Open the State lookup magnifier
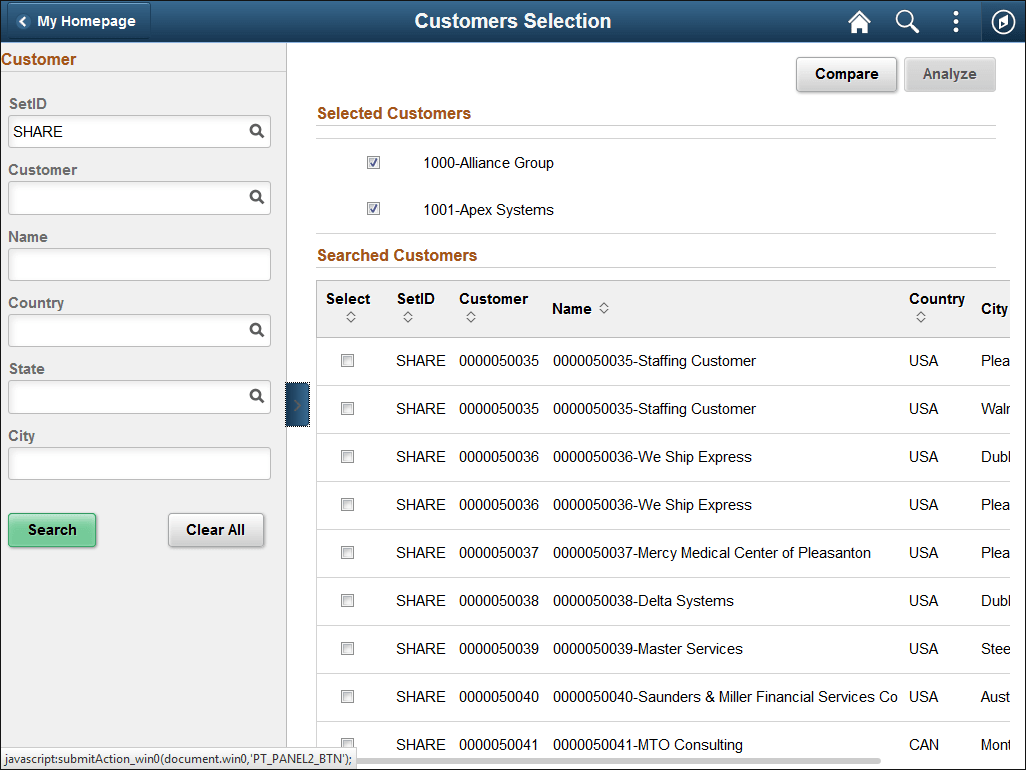 257,396
